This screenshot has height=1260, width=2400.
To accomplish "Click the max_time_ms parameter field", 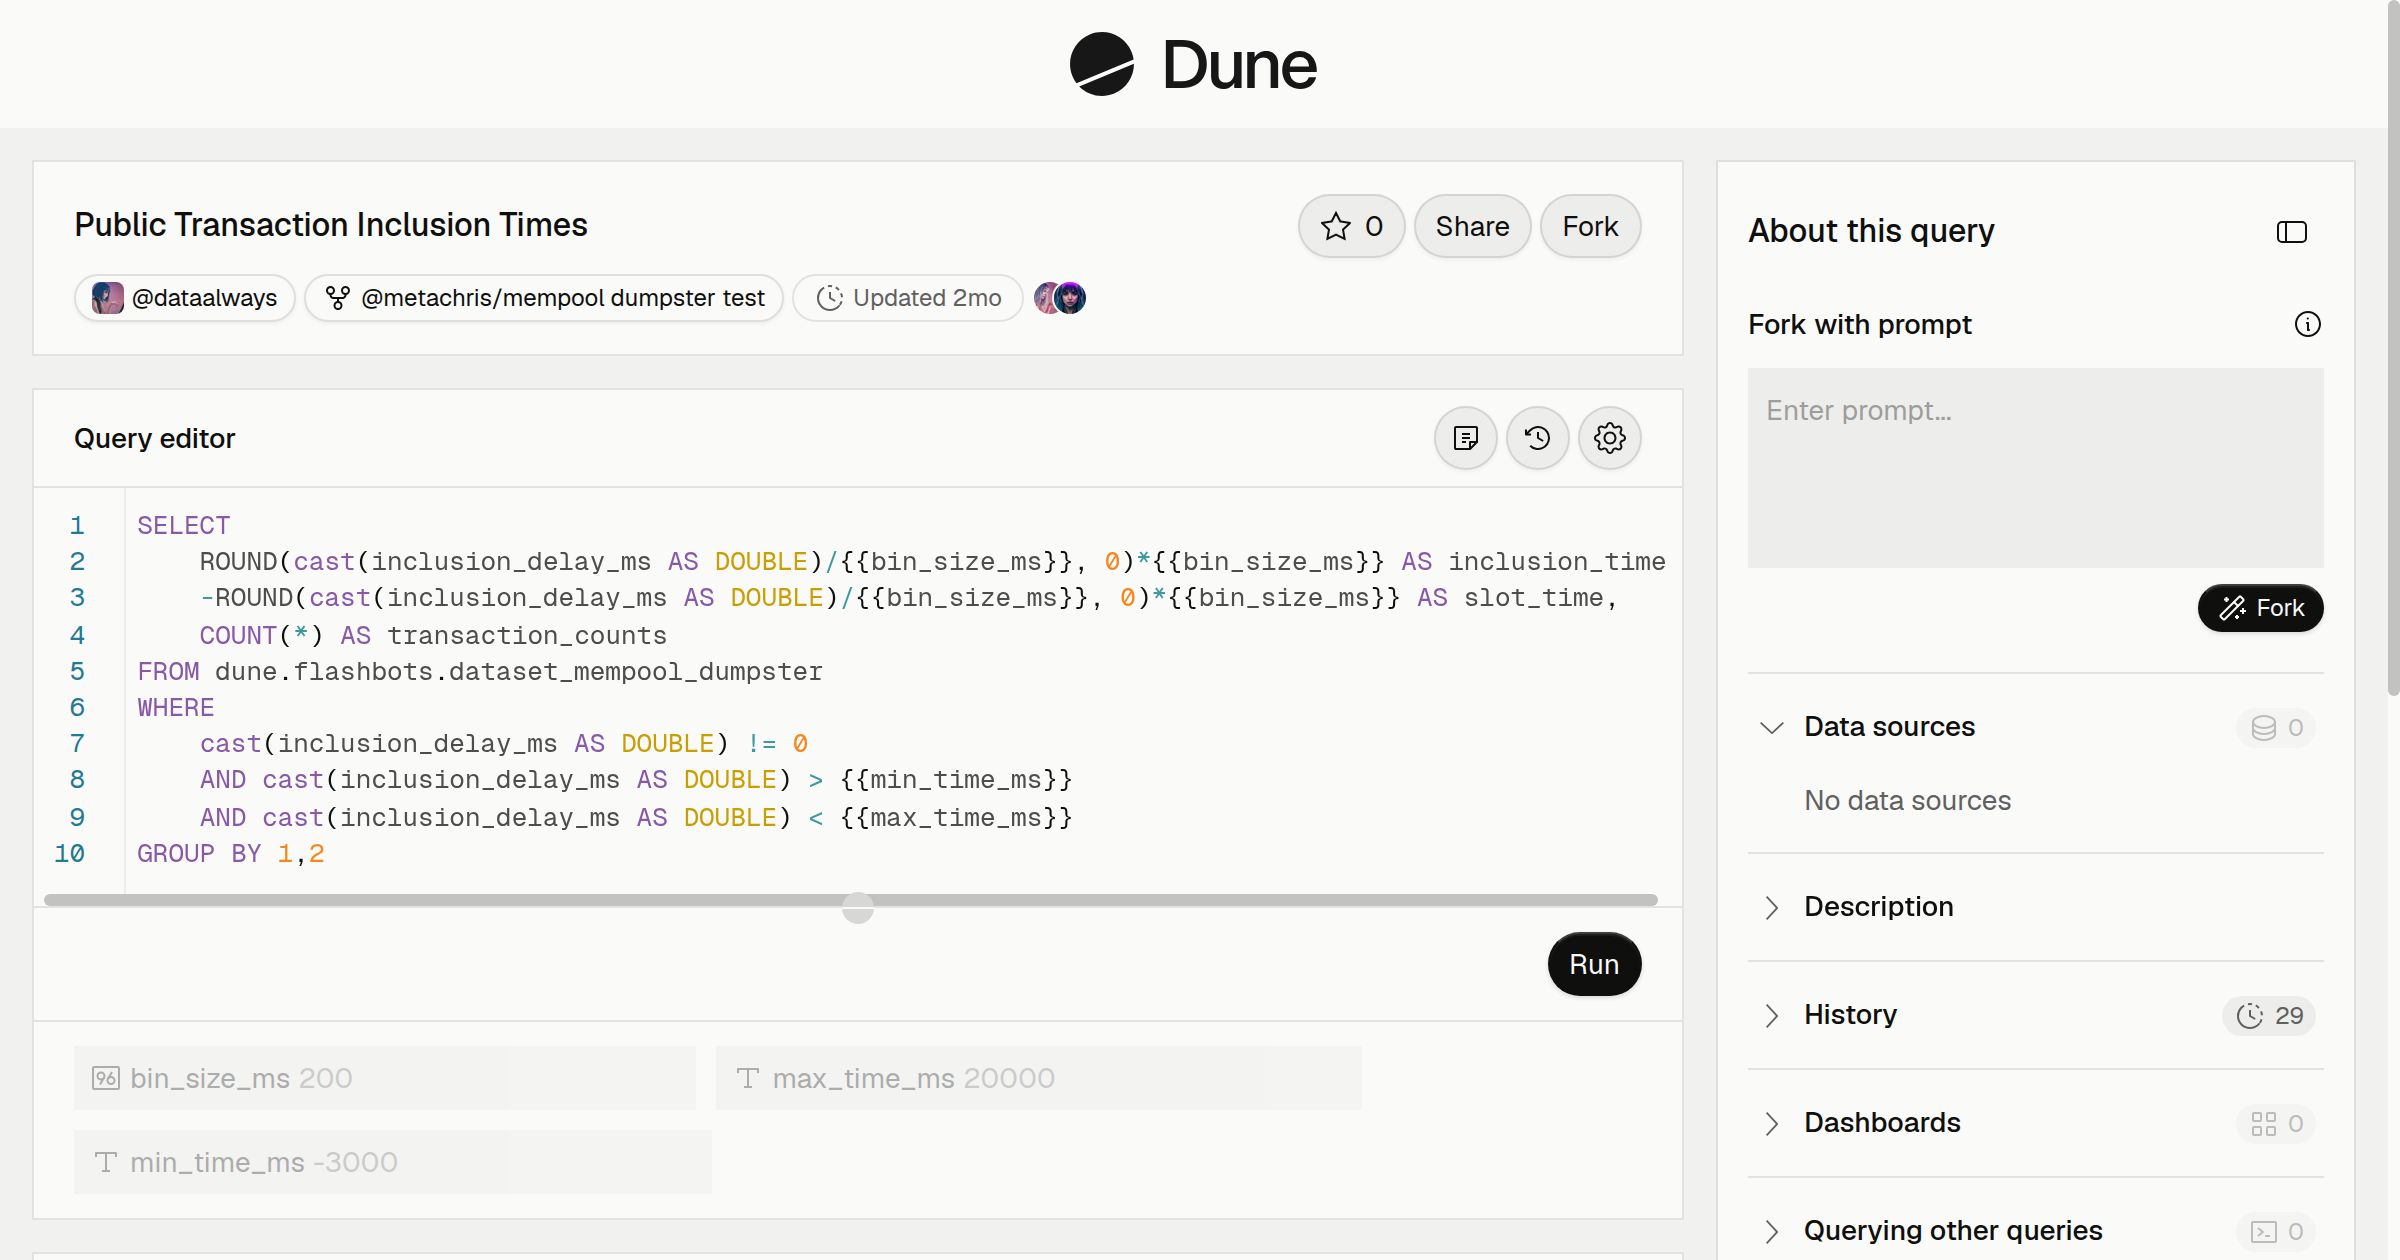I will click(1038, 1078).
